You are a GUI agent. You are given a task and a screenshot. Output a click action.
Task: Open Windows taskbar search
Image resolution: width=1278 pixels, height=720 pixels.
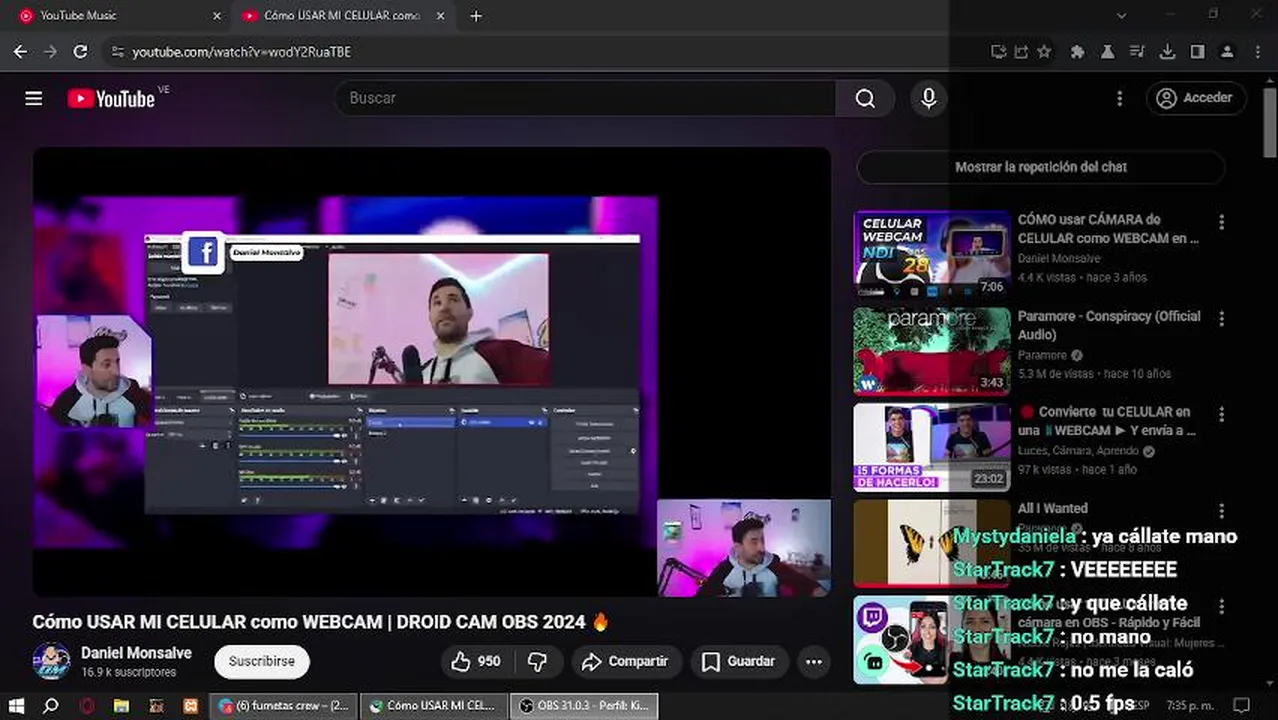[x=52, y=705]
